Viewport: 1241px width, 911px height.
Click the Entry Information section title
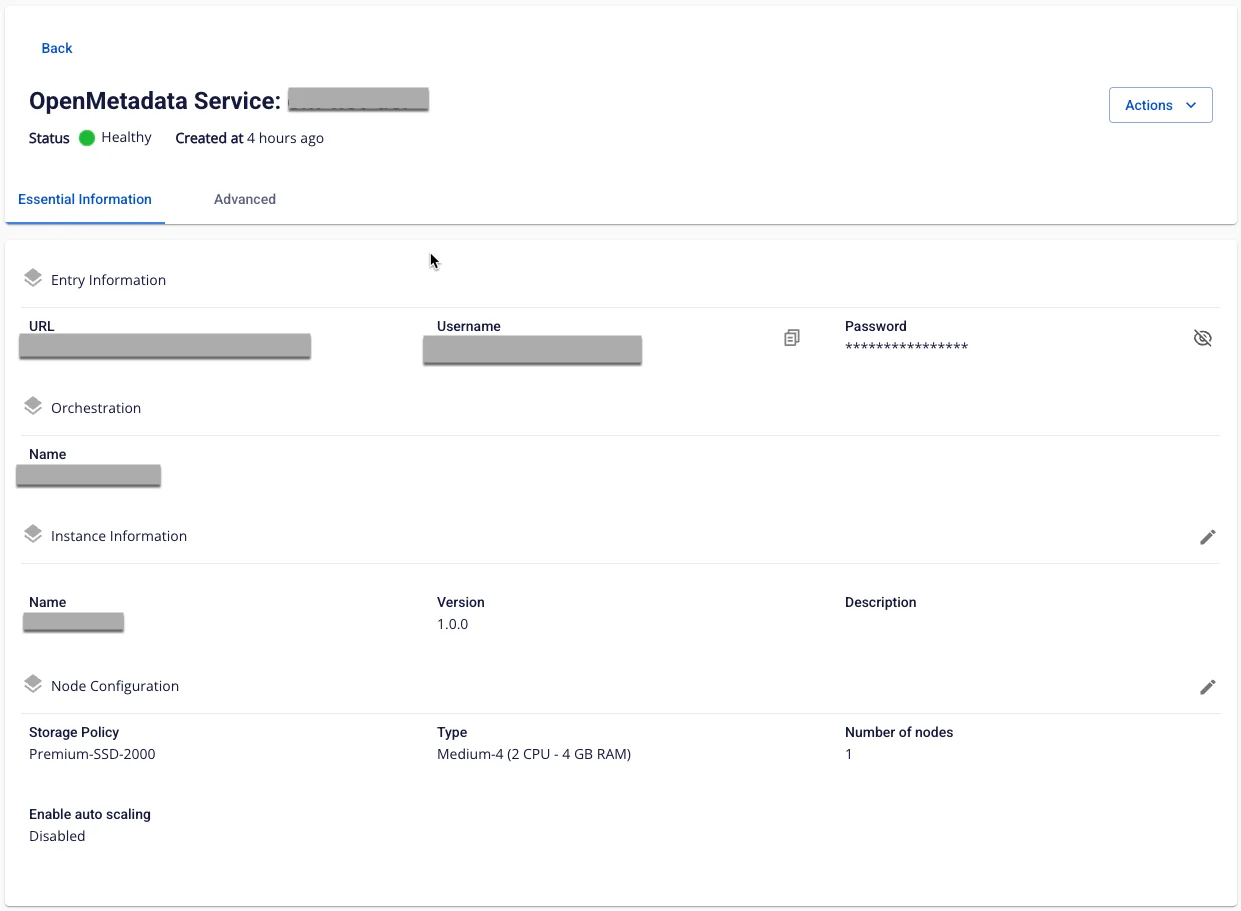[x=108, y=280]
